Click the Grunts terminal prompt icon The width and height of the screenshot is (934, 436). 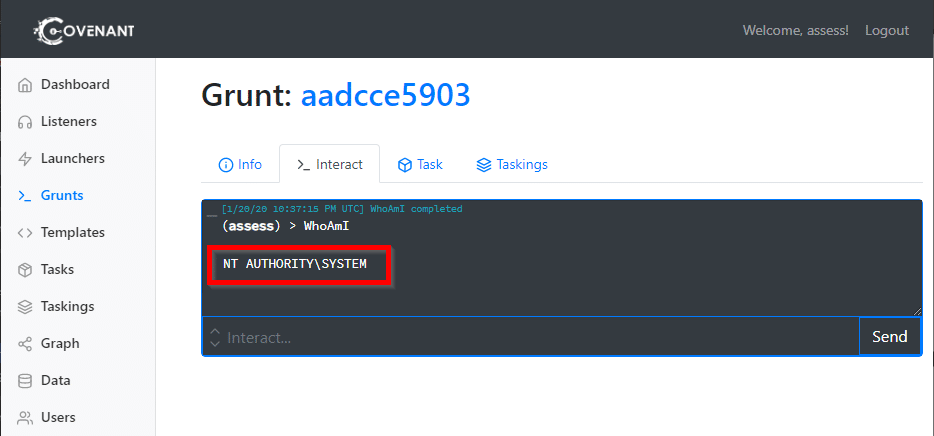click(x=24, y=196)
